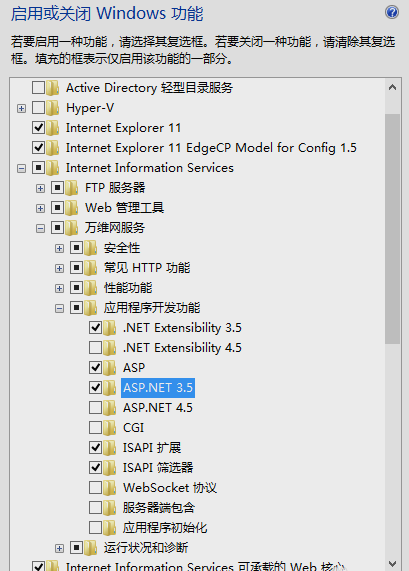Collapse the 应用程序开发功能 node
This screenshot has height=571, width=409.
59,308
